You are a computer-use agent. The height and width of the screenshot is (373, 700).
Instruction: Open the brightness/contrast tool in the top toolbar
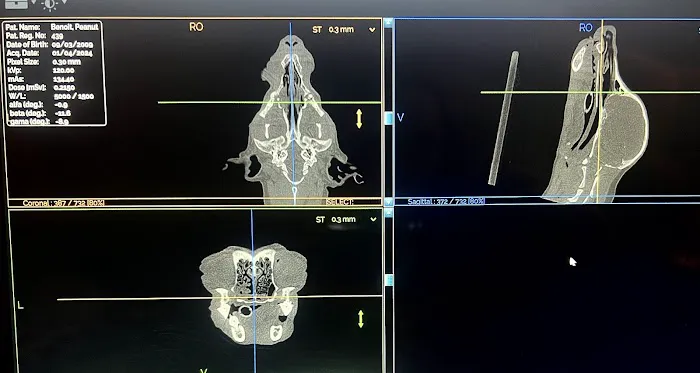[x=50, y=4]
